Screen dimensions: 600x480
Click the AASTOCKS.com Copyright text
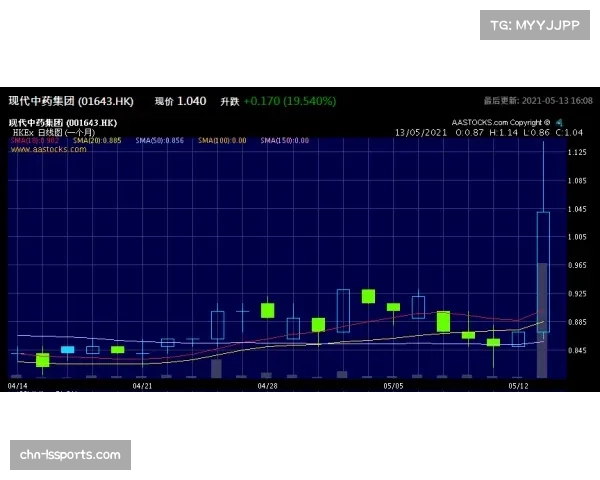[500, 122]
